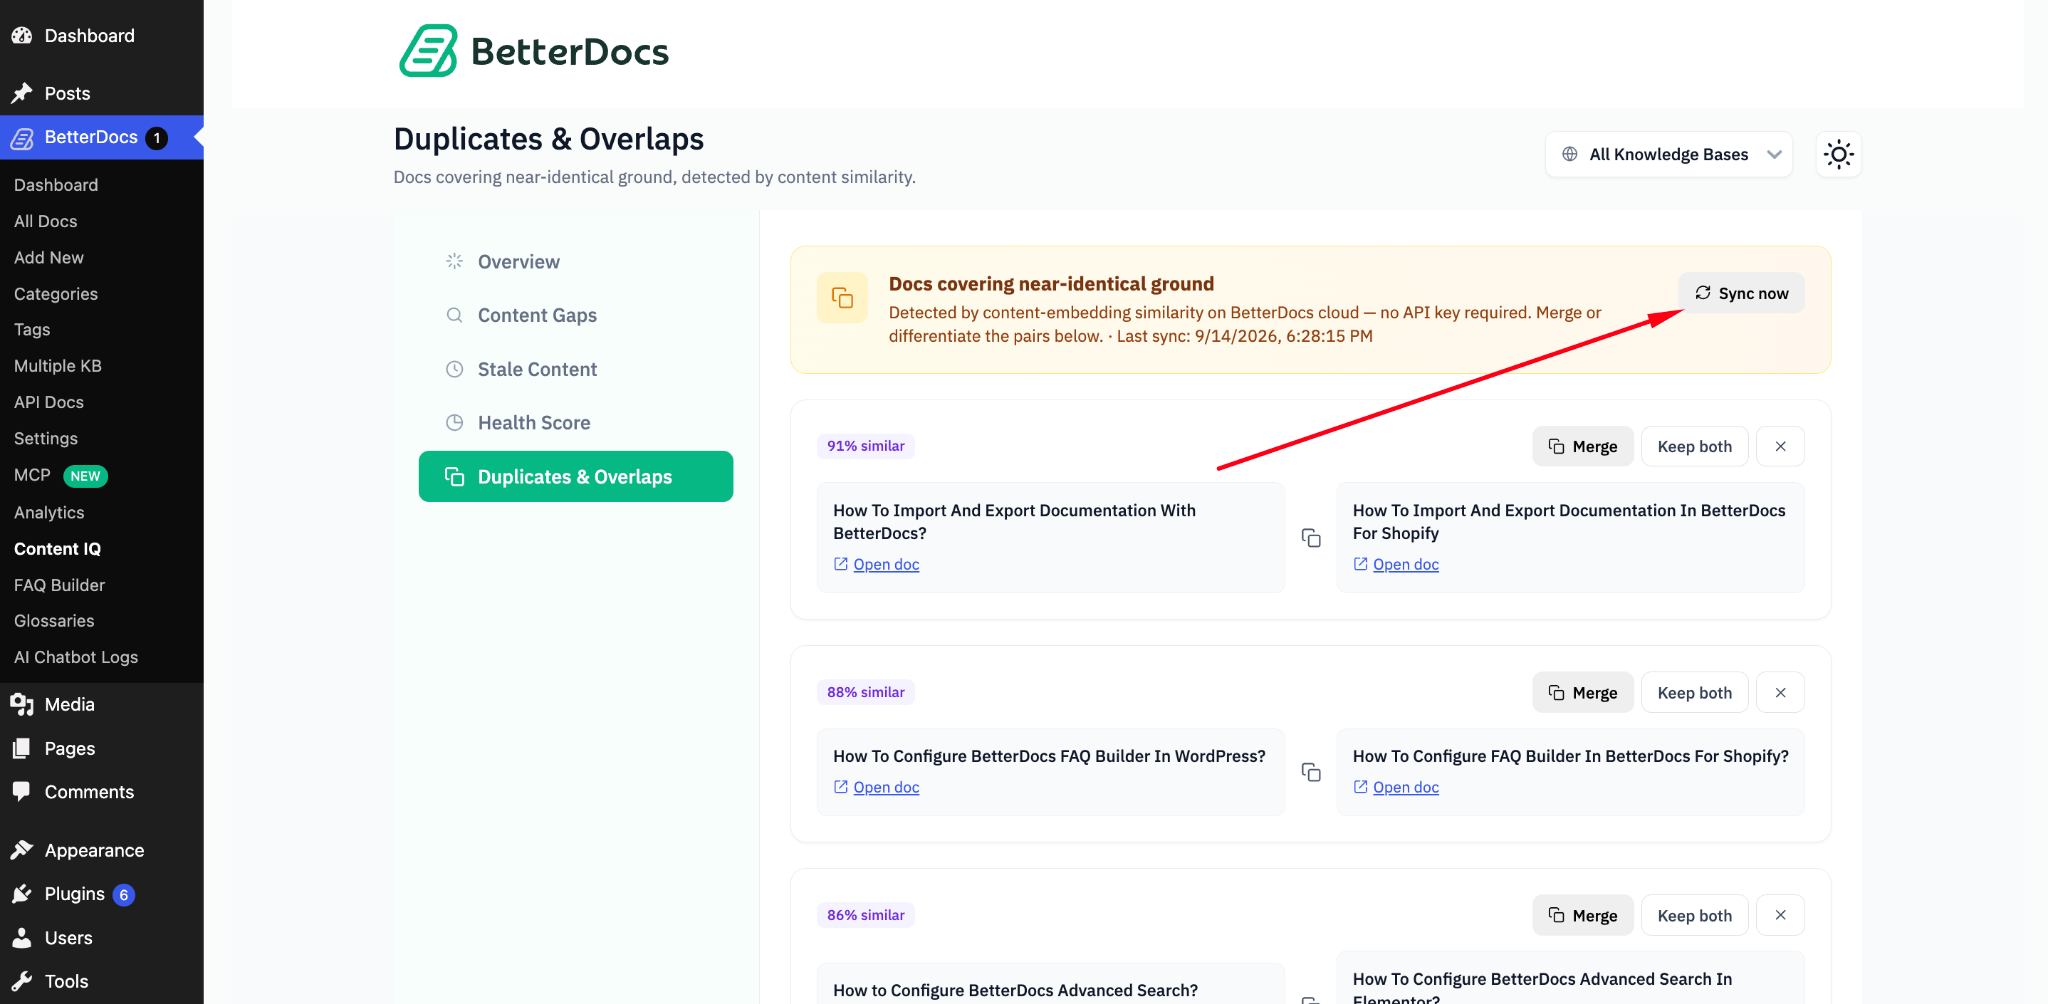Open the Categories submenu item
The image size is (2048, 1004).
56,294
